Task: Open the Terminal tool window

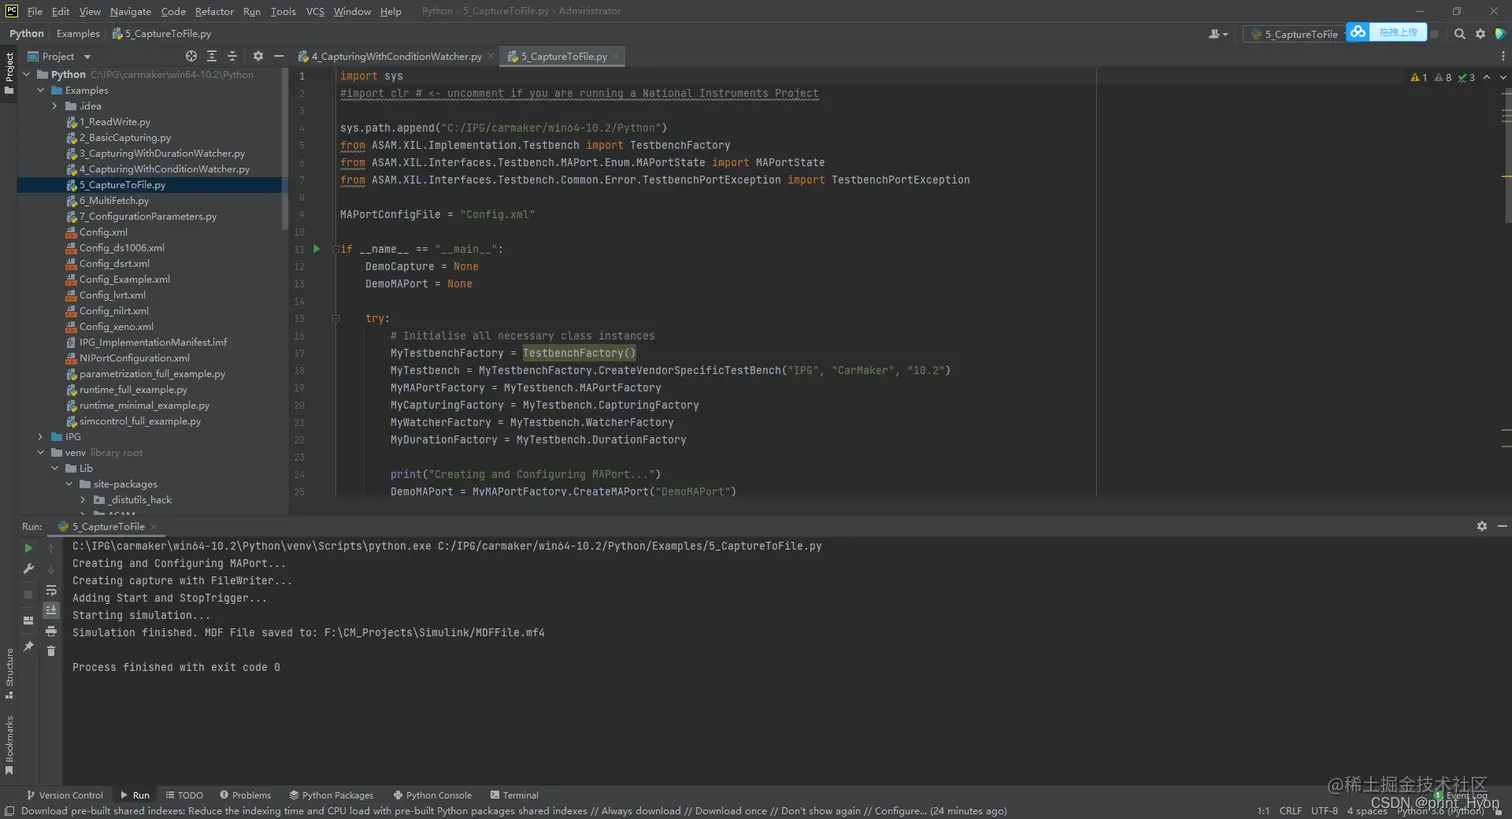Action: [514, 795]
